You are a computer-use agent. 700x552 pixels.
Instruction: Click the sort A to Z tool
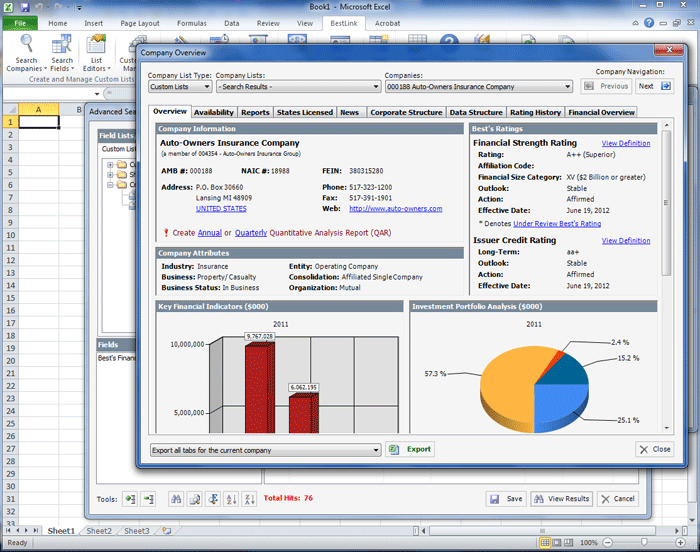(231, 498)
